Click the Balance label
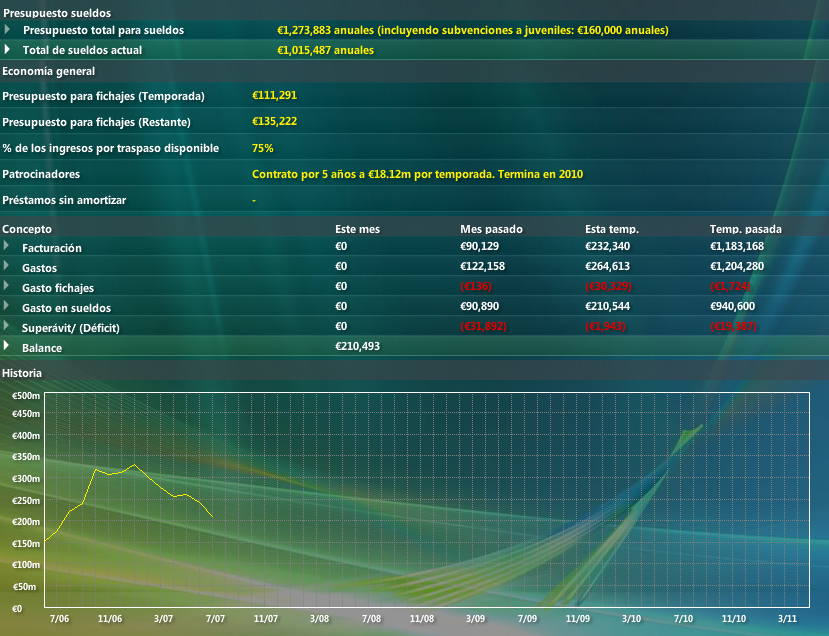Image resolution: width=829 pixels, height=636 pixels. [x=42, y=348]
